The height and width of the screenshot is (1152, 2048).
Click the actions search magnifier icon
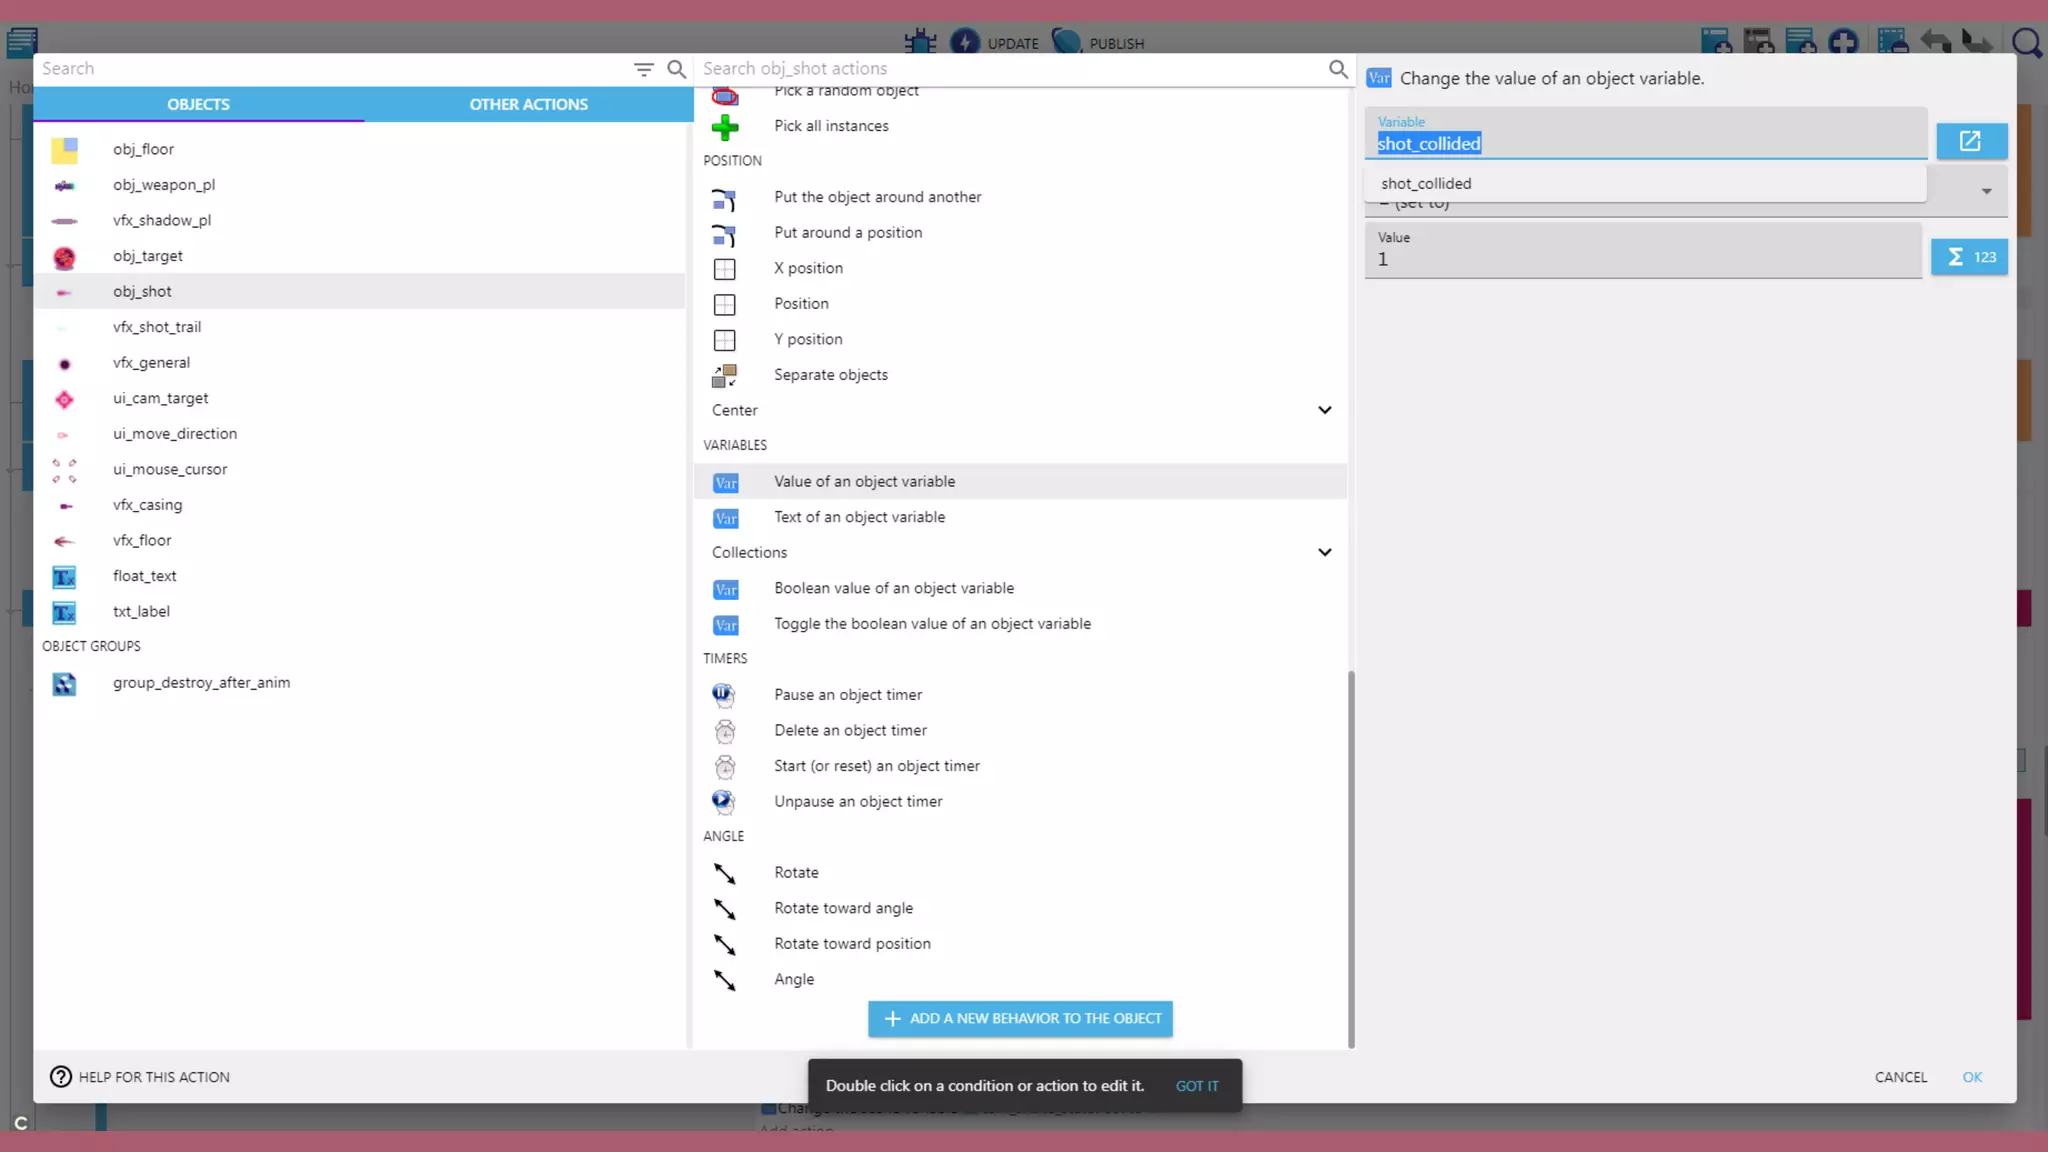[x=1338, y=69]
